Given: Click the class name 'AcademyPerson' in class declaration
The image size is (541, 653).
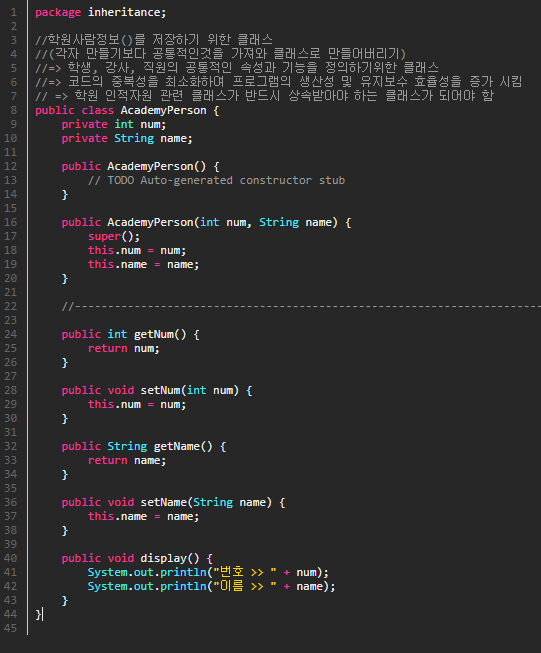Looking at the screenshot, I should coord(163,110).
